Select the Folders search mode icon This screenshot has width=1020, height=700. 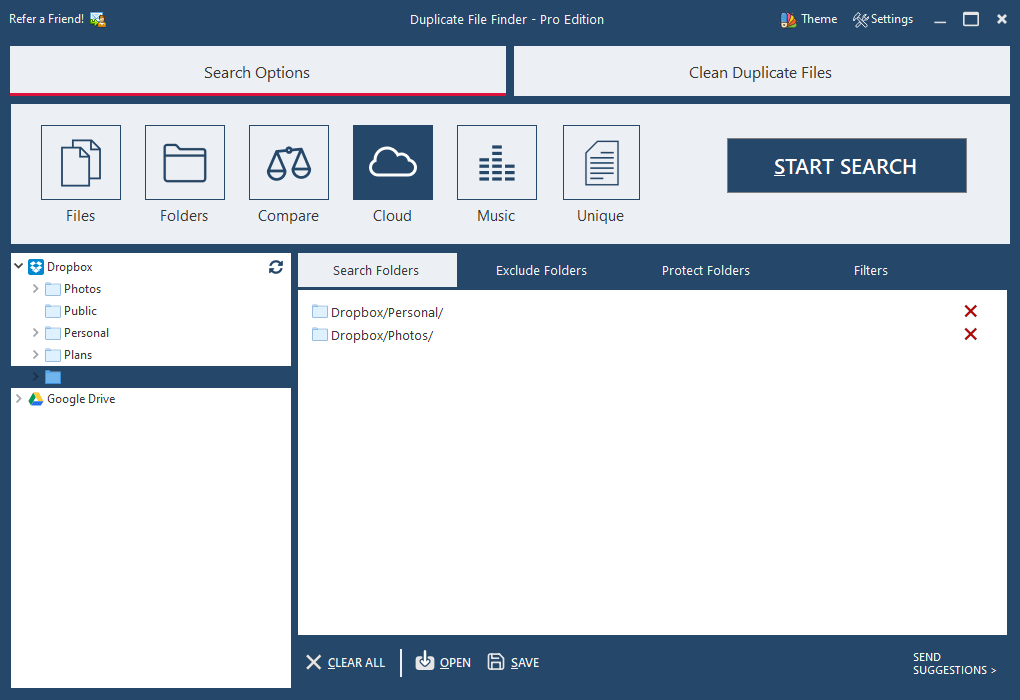185,163
